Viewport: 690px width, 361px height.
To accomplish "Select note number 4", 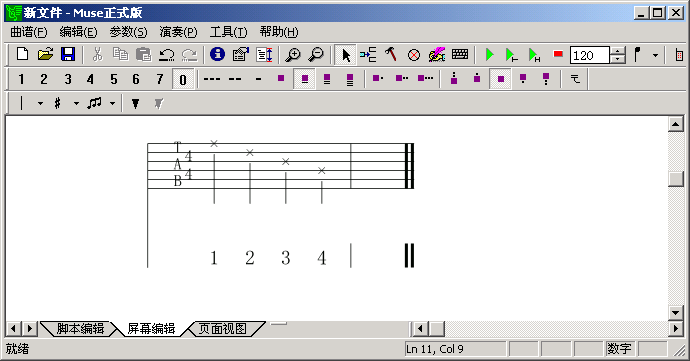I will point(90,79).
